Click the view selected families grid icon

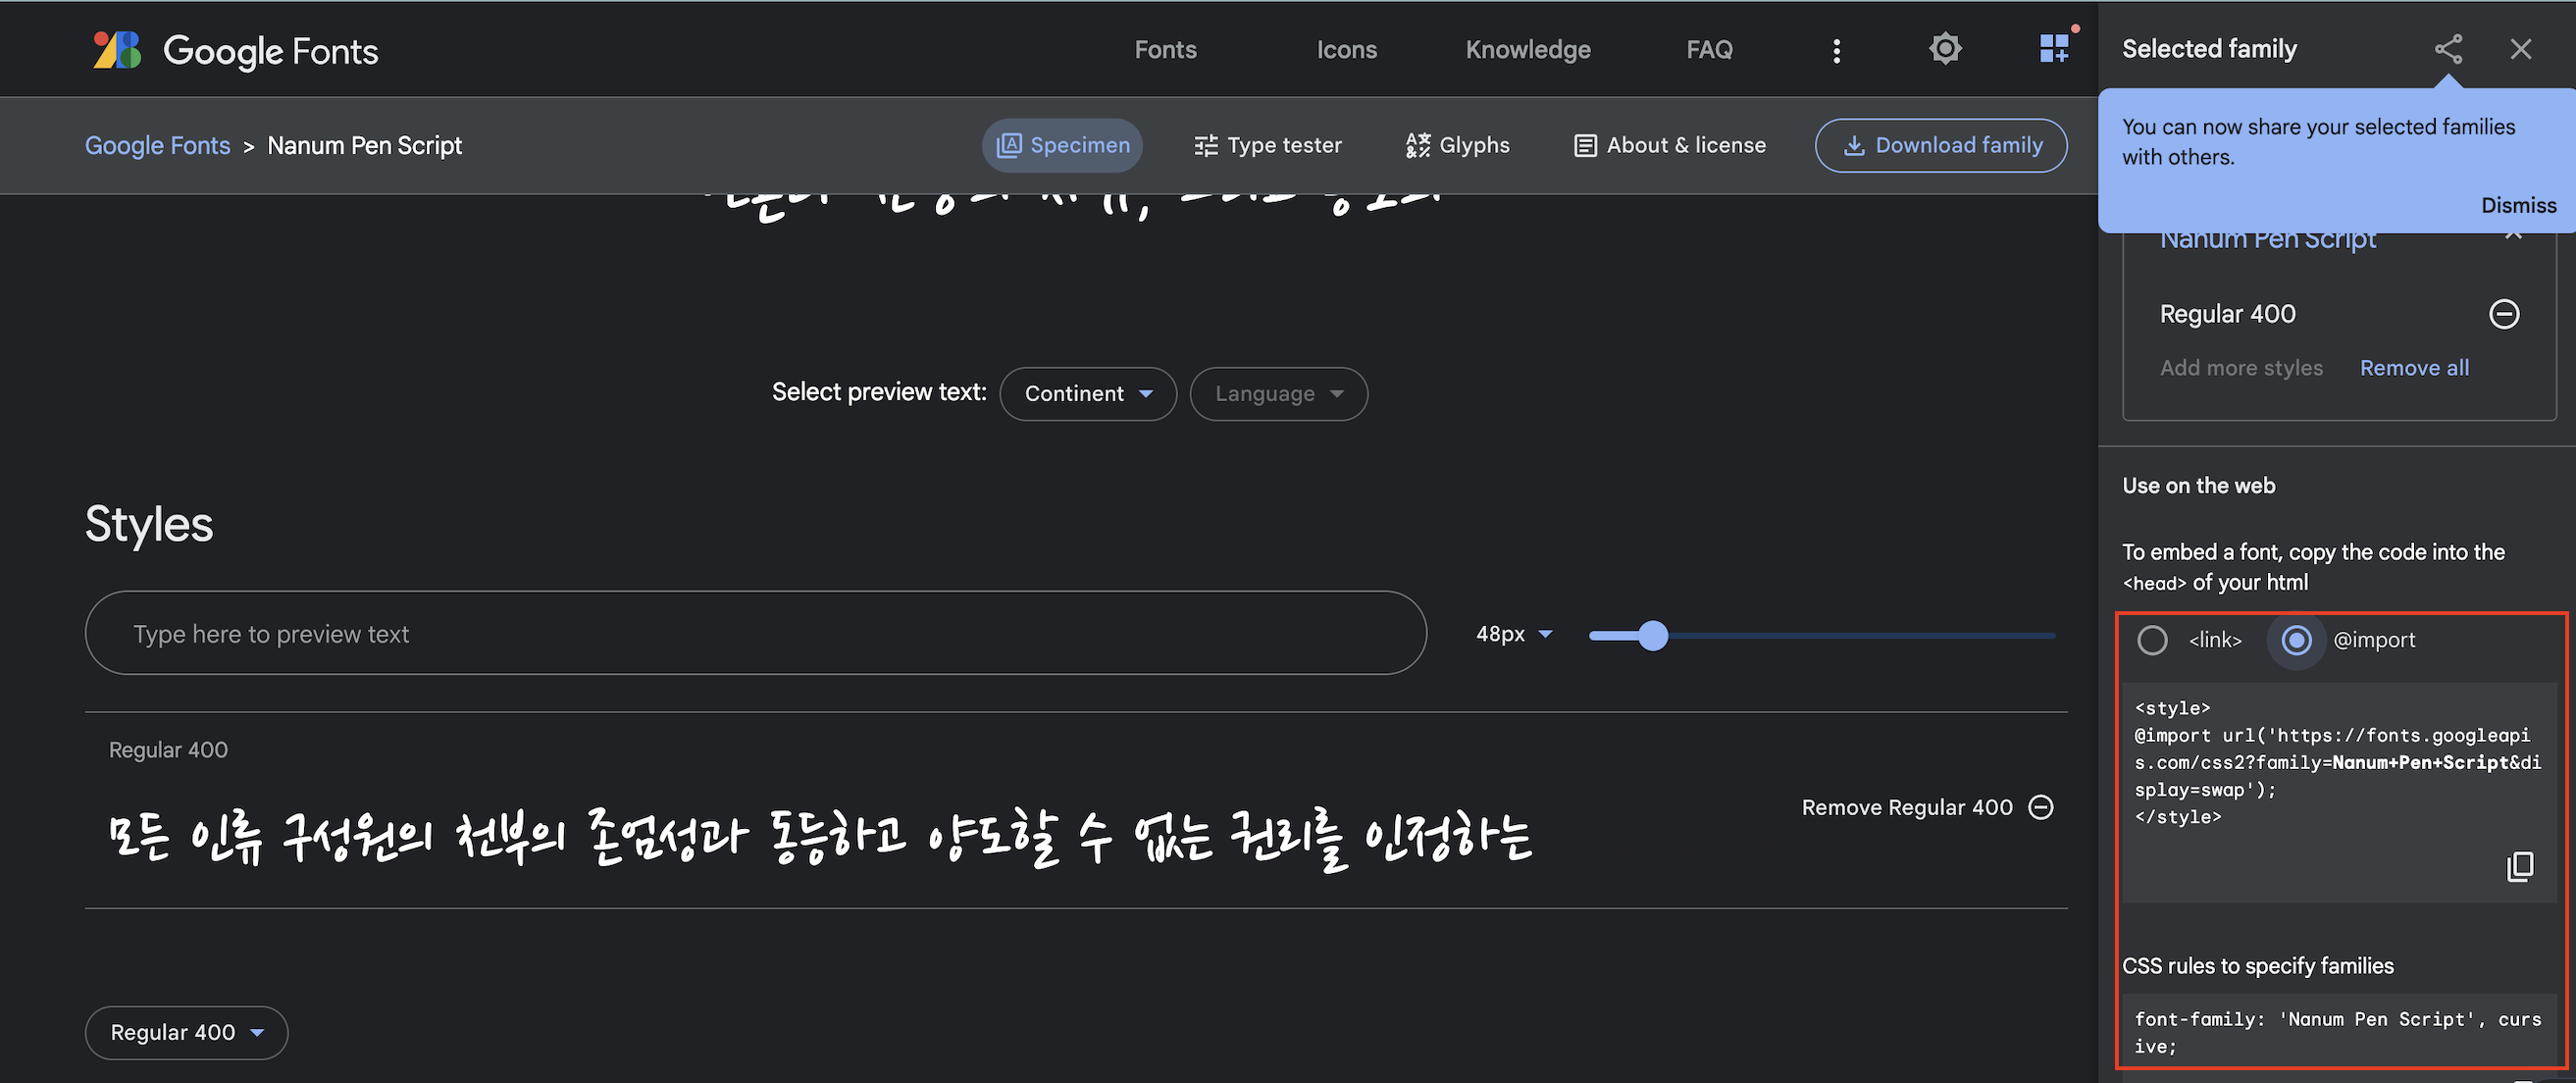[x=2054, y=48]
